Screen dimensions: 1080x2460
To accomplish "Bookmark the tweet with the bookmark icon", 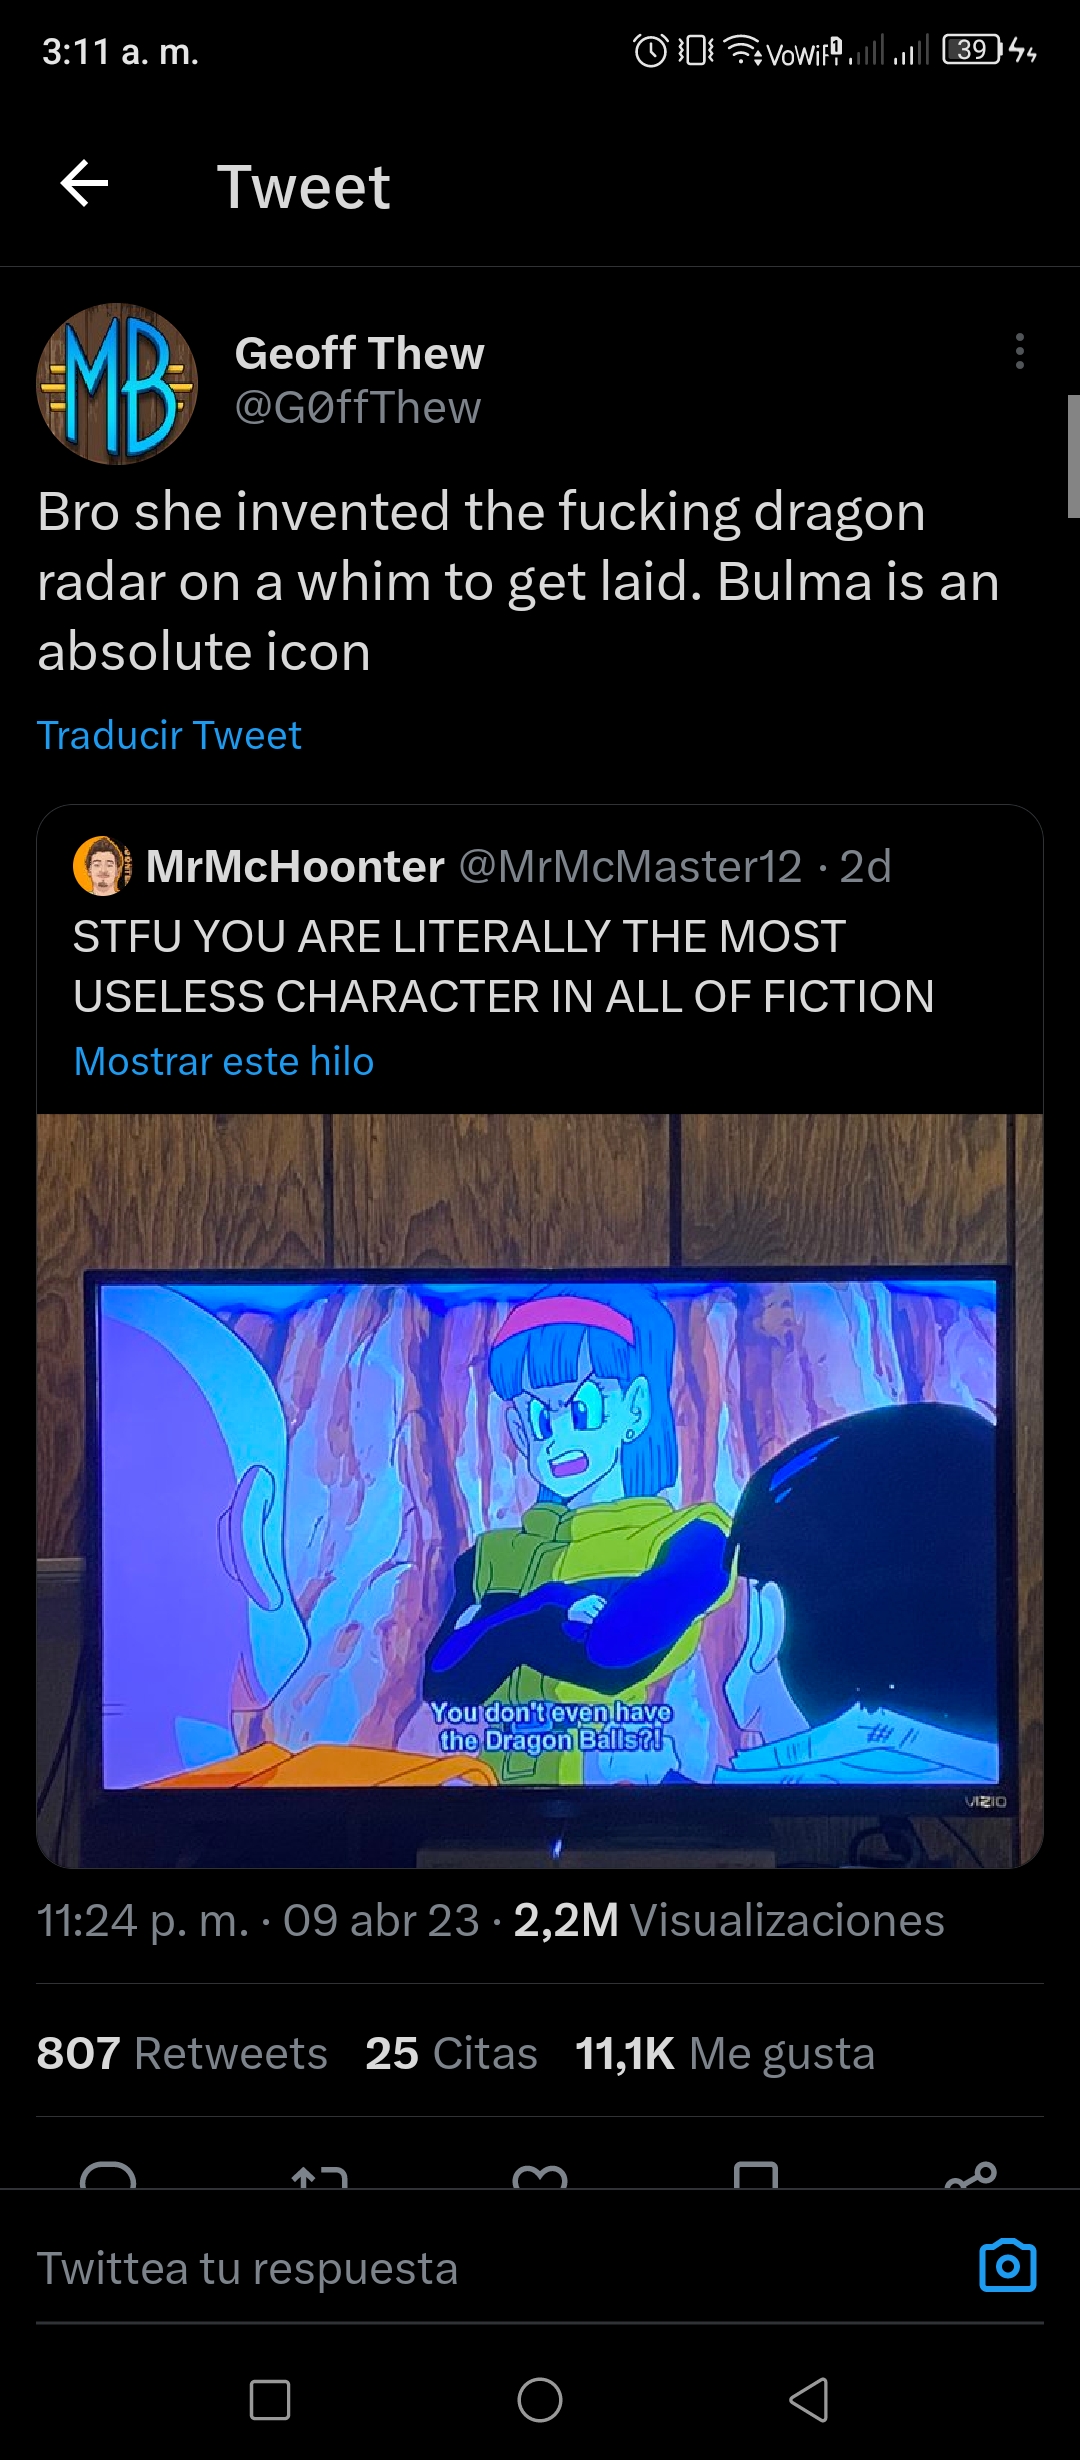I will point(756,2176).
